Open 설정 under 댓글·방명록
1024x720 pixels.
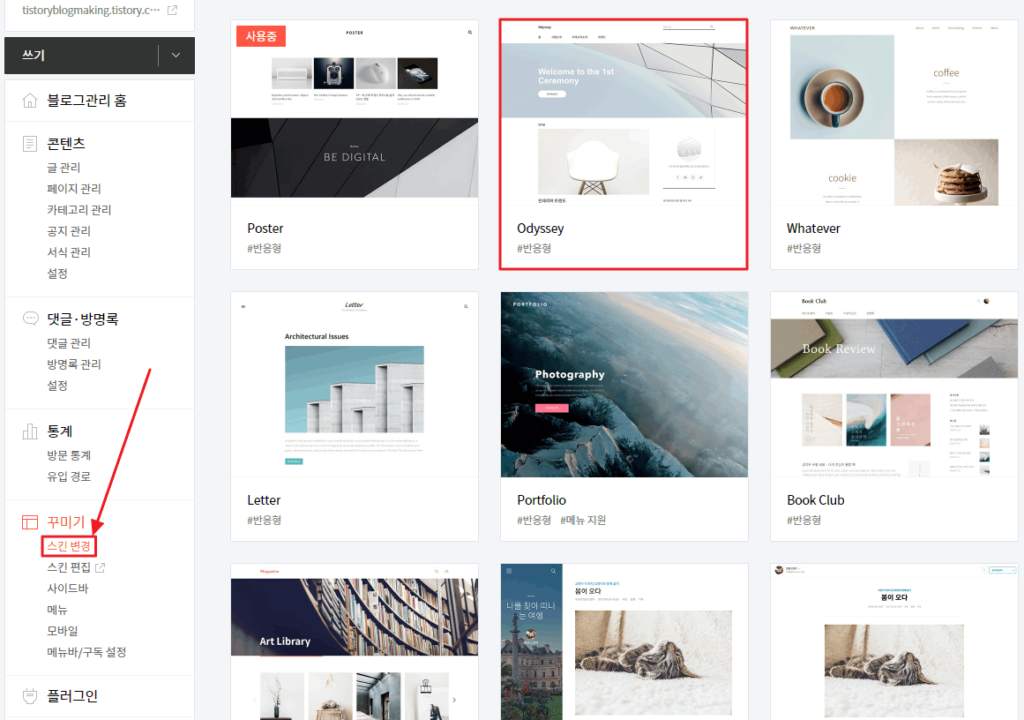[57, 385]
